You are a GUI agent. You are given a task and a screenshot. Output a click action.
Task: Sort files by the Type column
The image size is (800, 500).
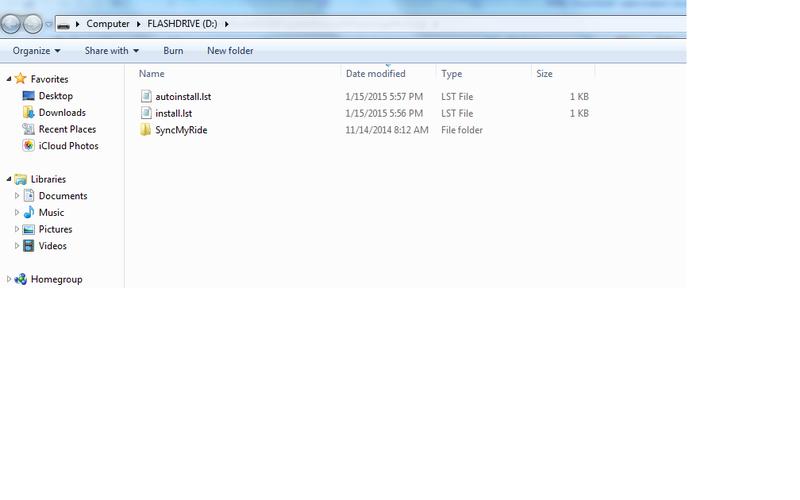pos(452,73)
